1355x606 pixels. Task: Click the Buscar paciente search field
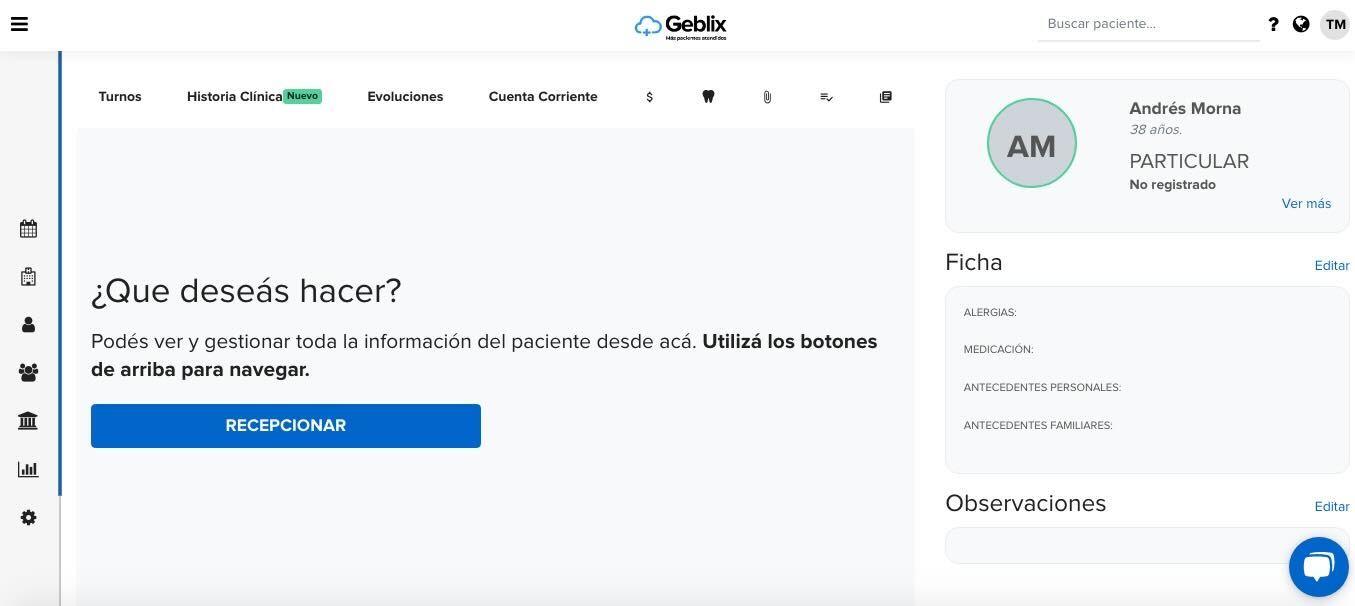pos(1148,24)
